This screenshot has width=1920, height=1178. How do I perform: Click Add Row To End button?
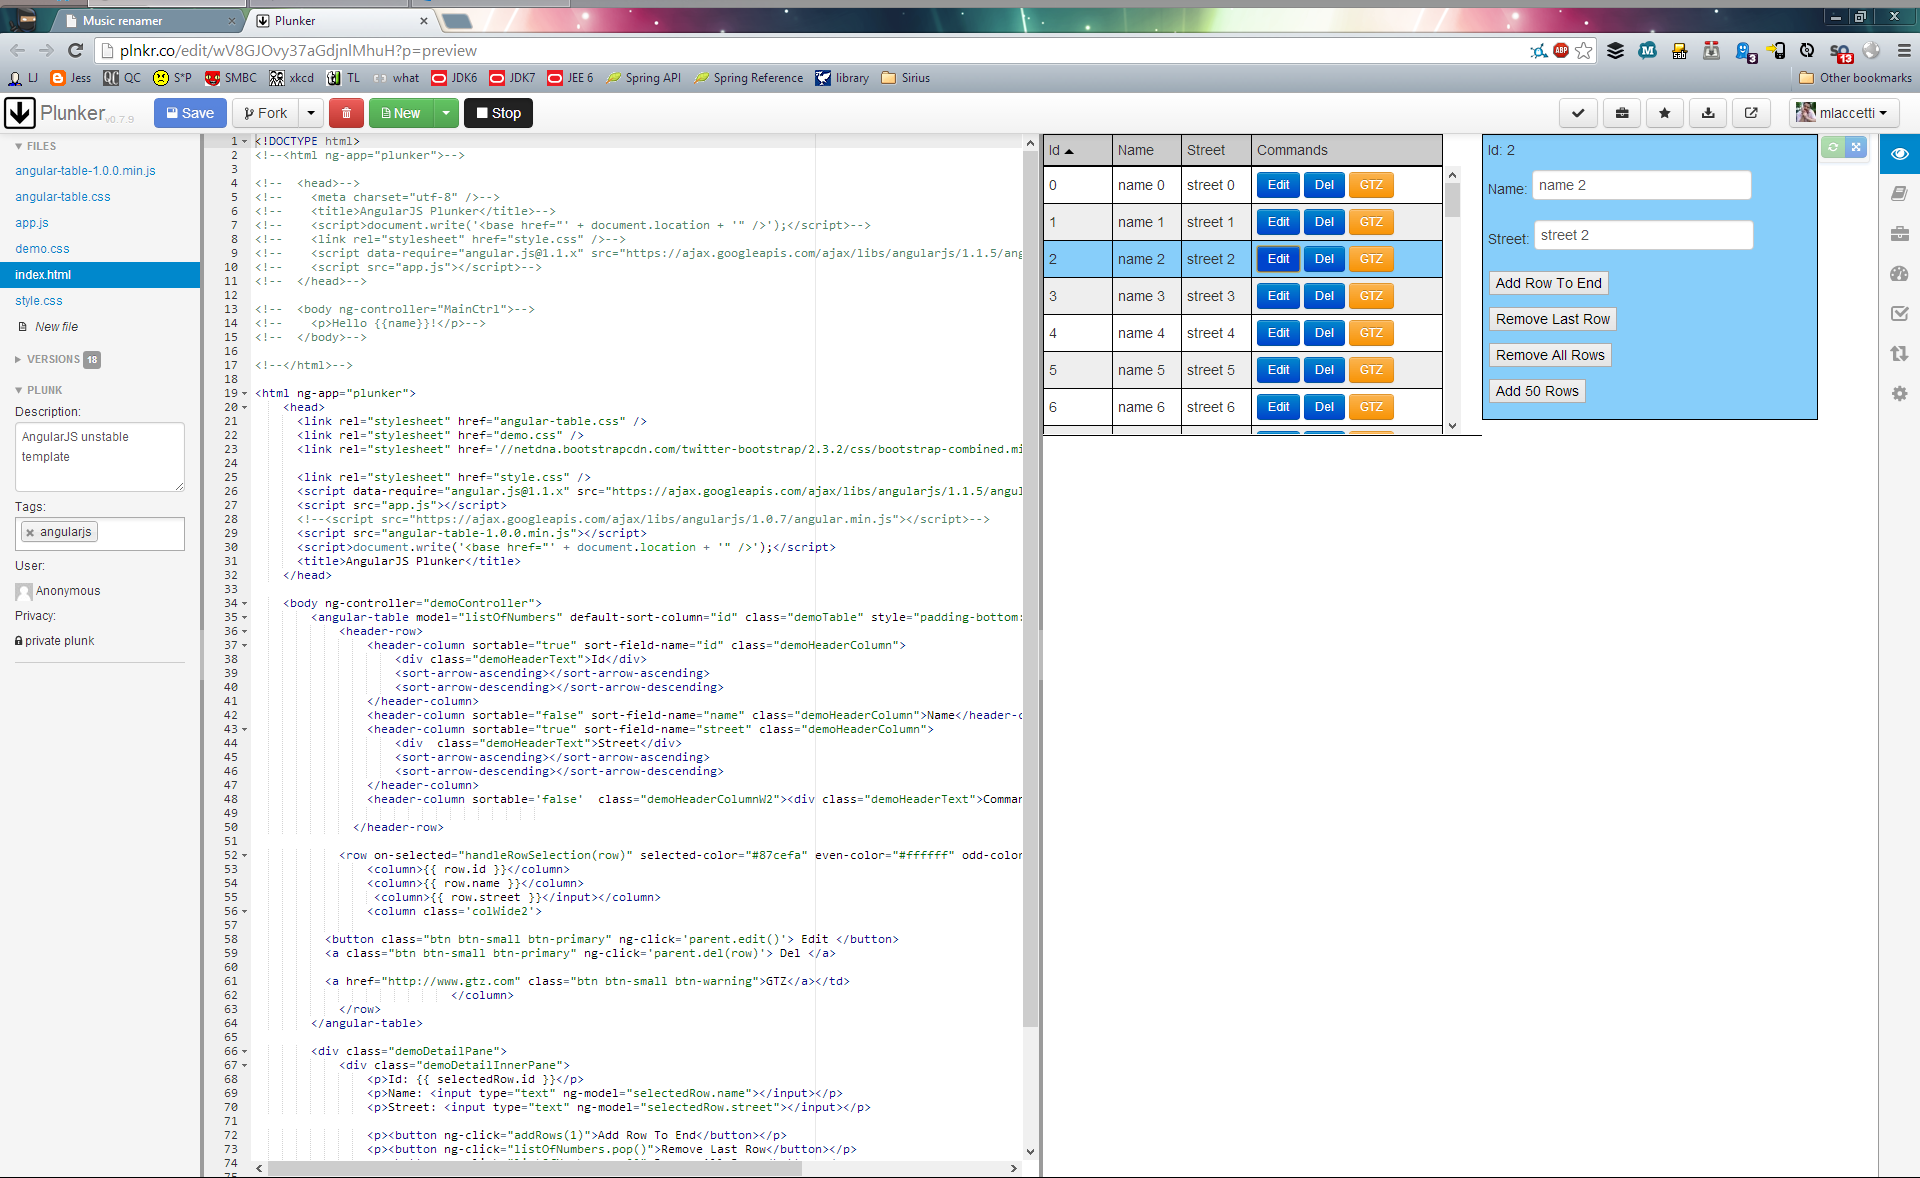tap(1548, 283)
